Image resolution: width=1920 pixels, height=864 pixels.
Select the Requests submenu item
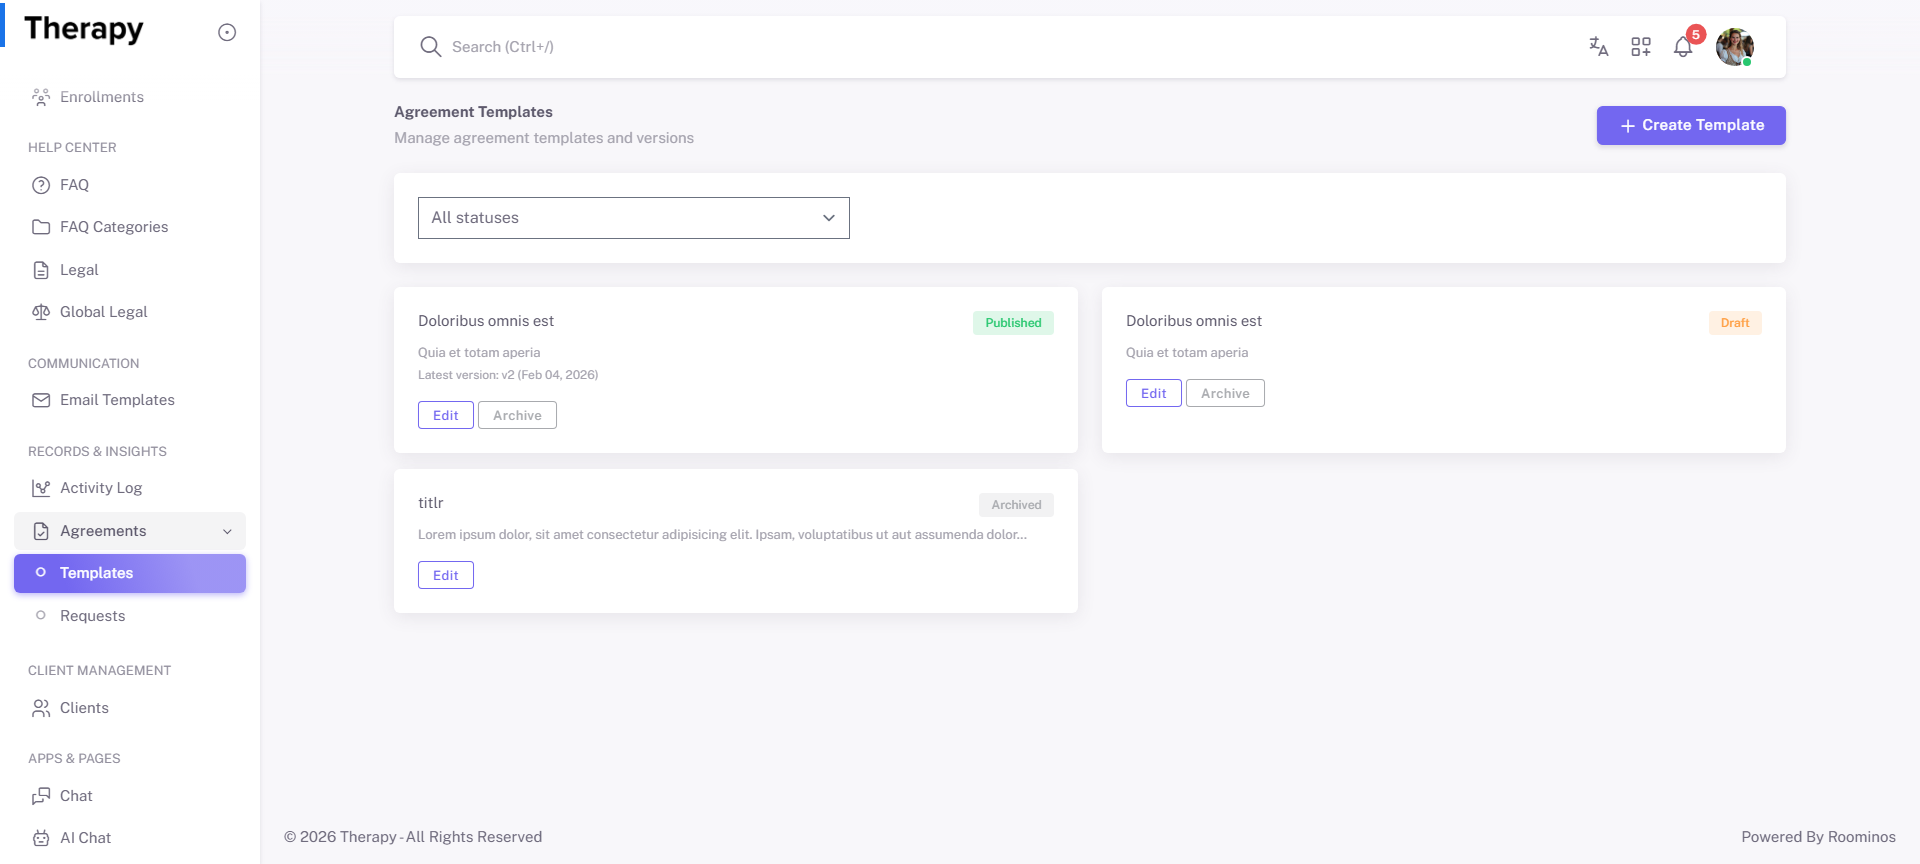tap(130, 616)
